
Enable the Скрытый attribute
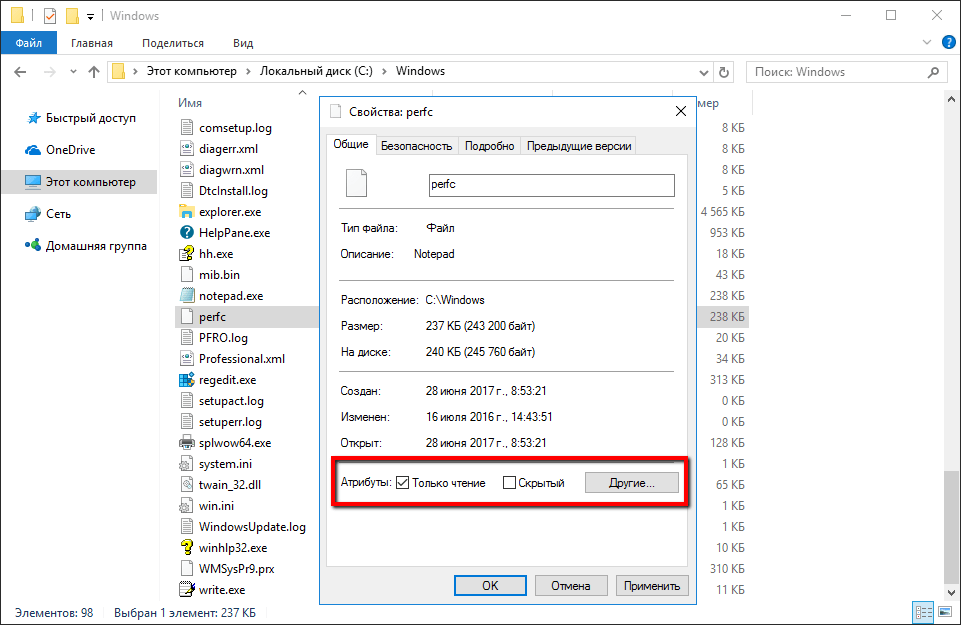[x=507, y=482]
